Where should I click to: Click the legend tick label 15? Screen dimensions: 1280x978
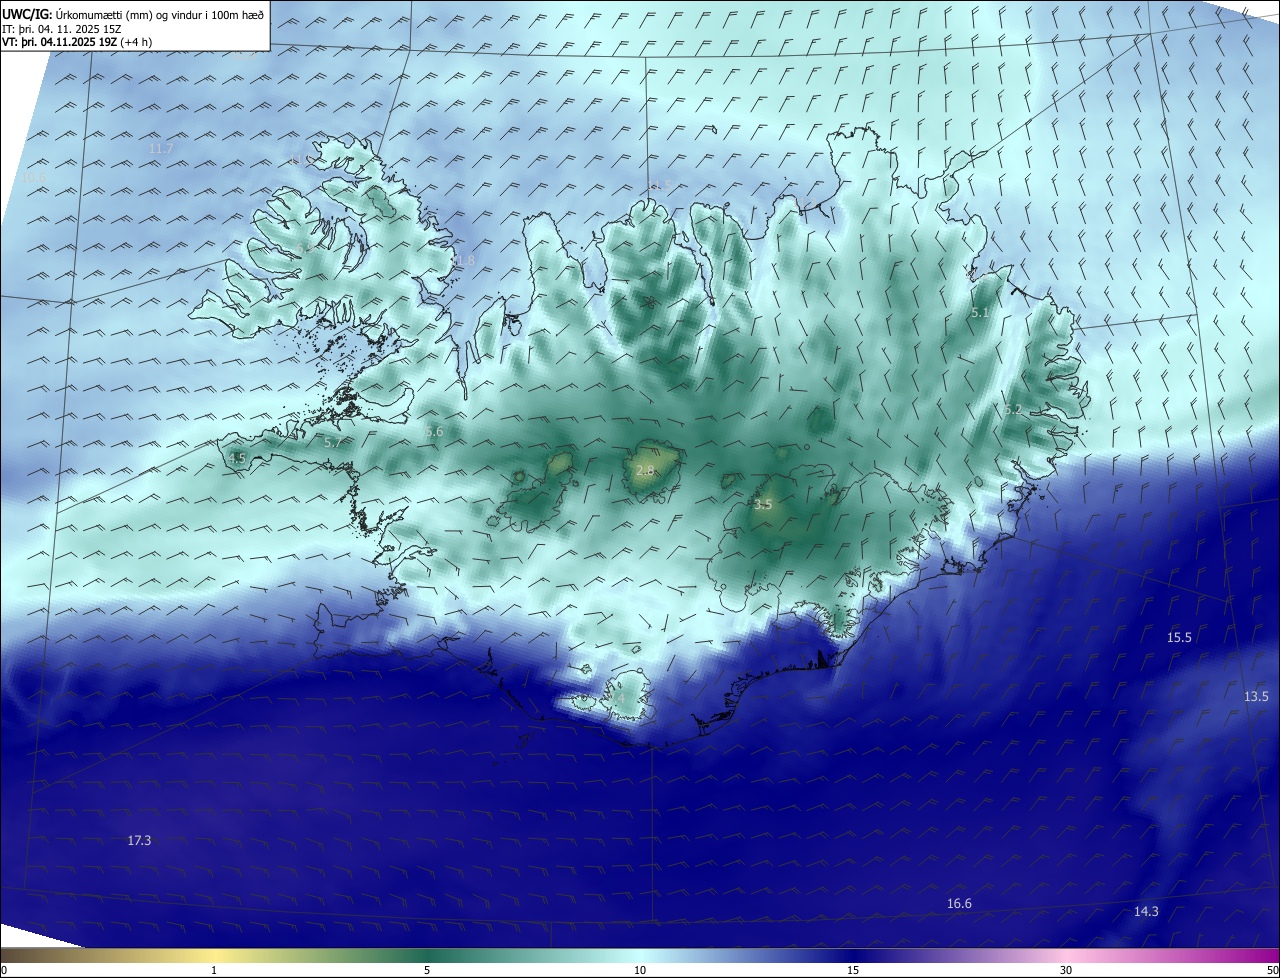[853, 970]
